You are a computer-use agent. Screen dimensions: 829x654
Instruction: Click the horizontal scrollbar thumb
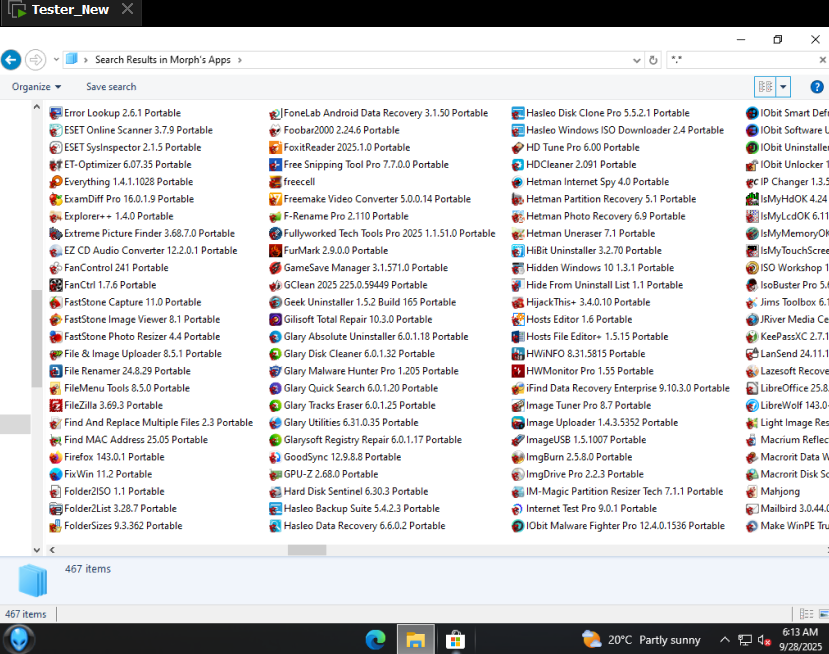307,550
